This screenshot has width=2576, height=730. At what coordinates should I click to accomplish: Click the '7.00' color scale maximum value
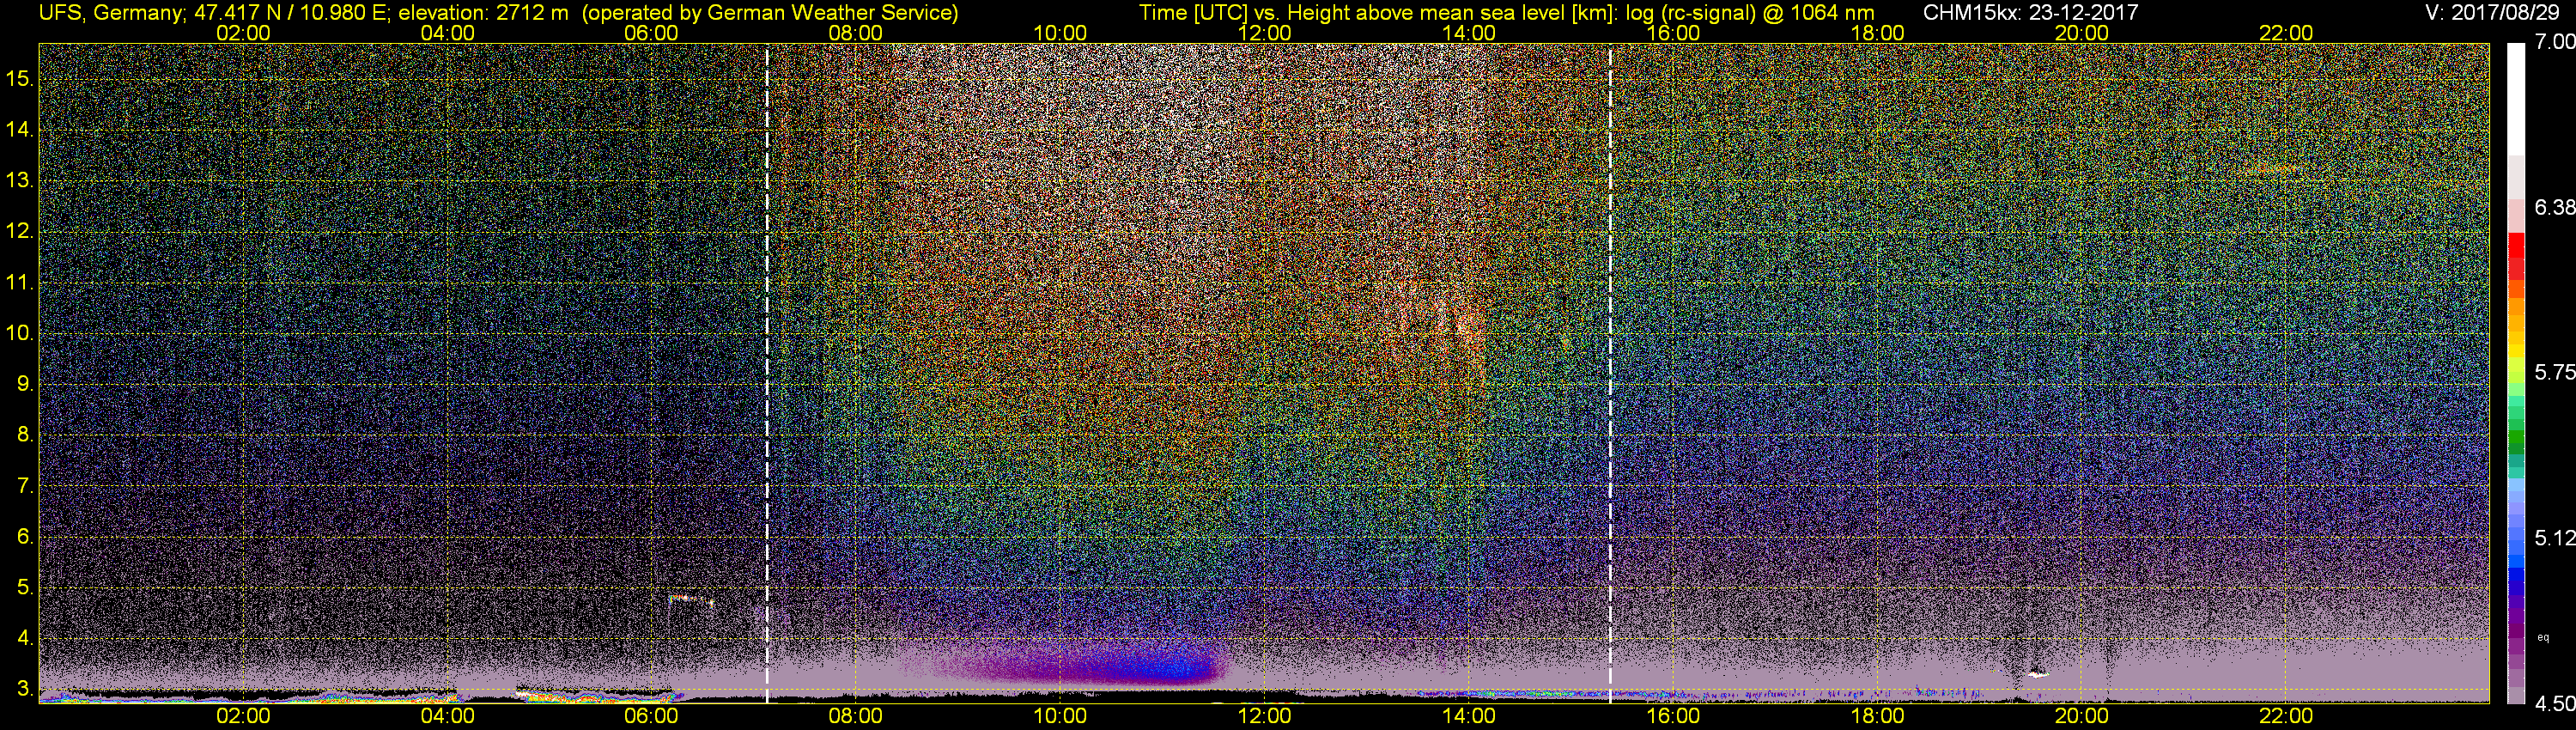2555,42
